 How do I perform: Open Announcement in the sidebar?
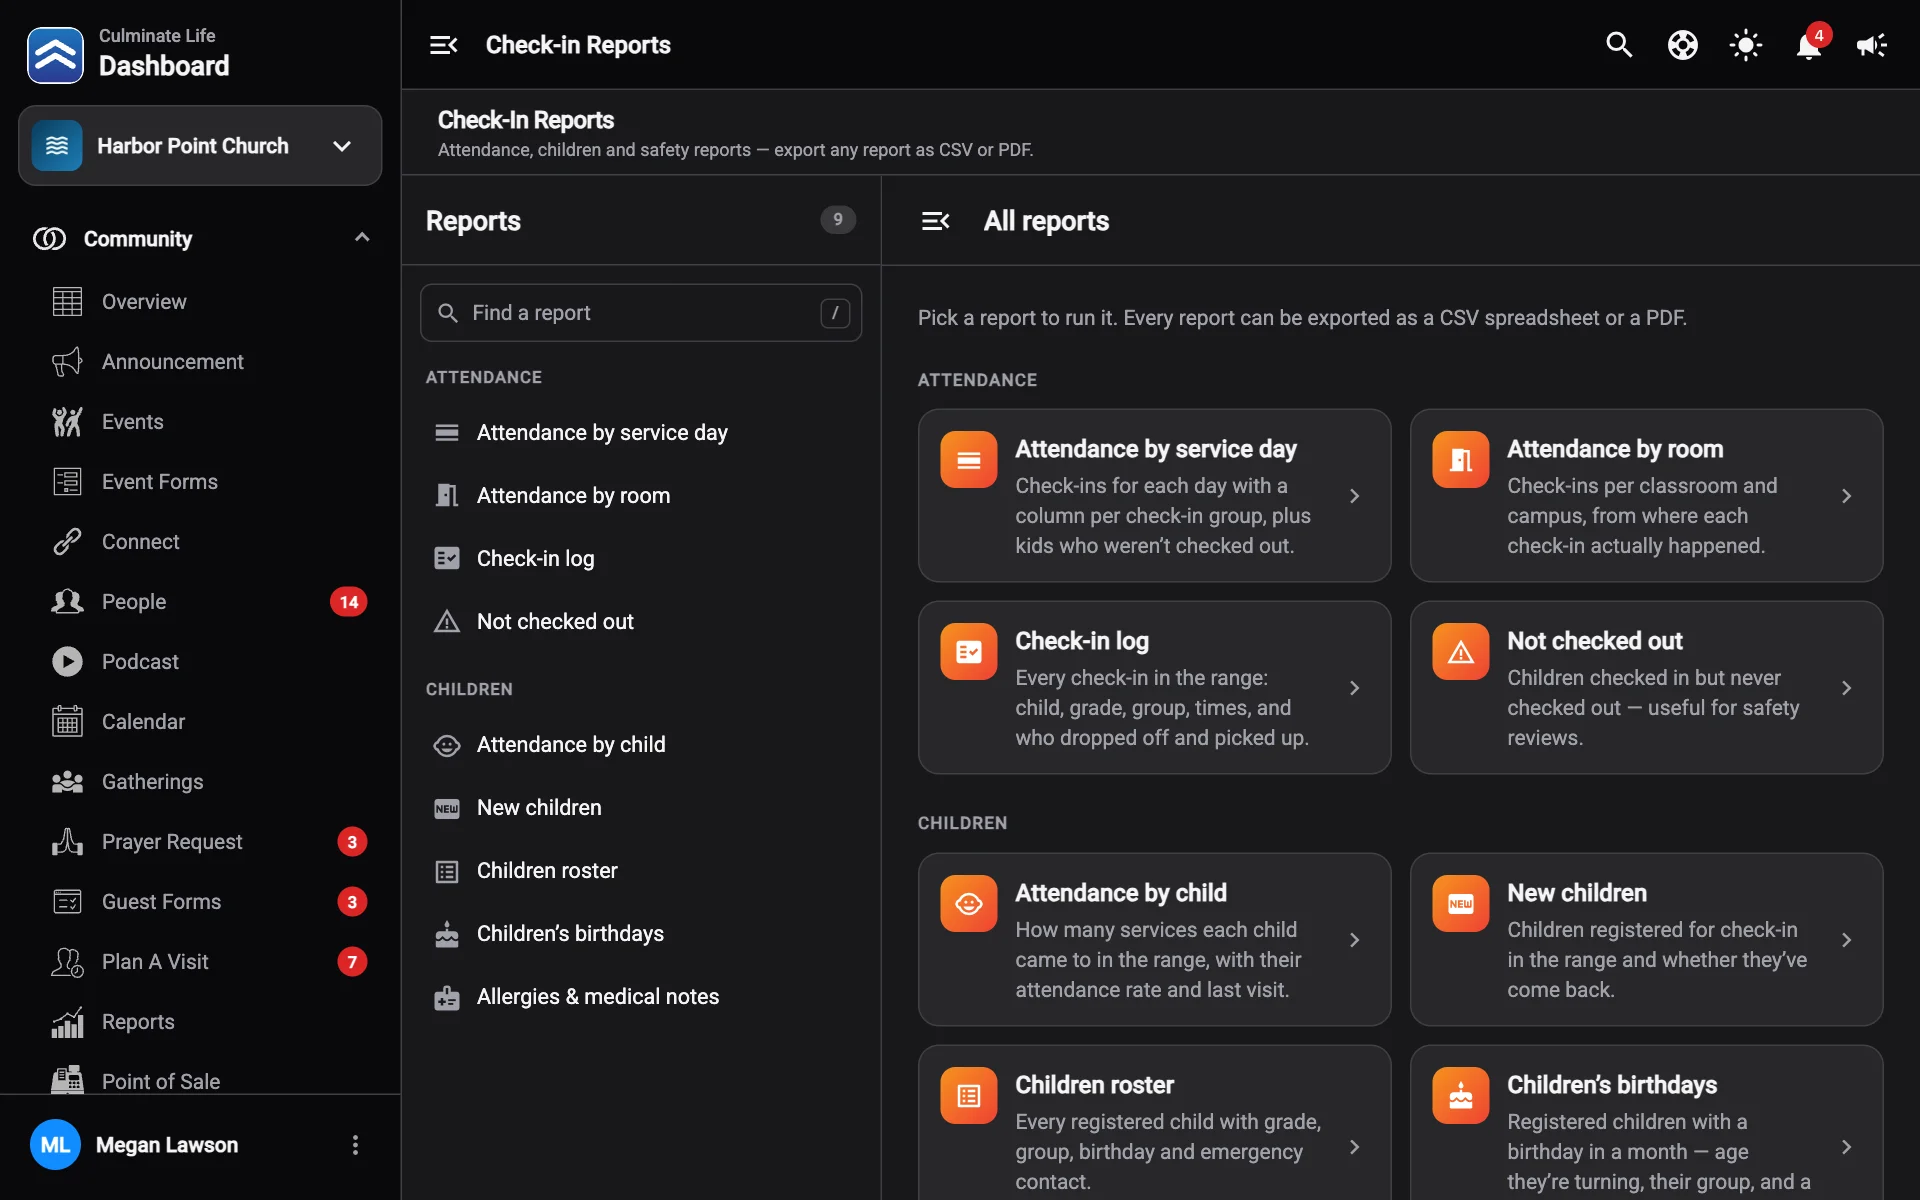pyautogui.click(x=200, y=362)
